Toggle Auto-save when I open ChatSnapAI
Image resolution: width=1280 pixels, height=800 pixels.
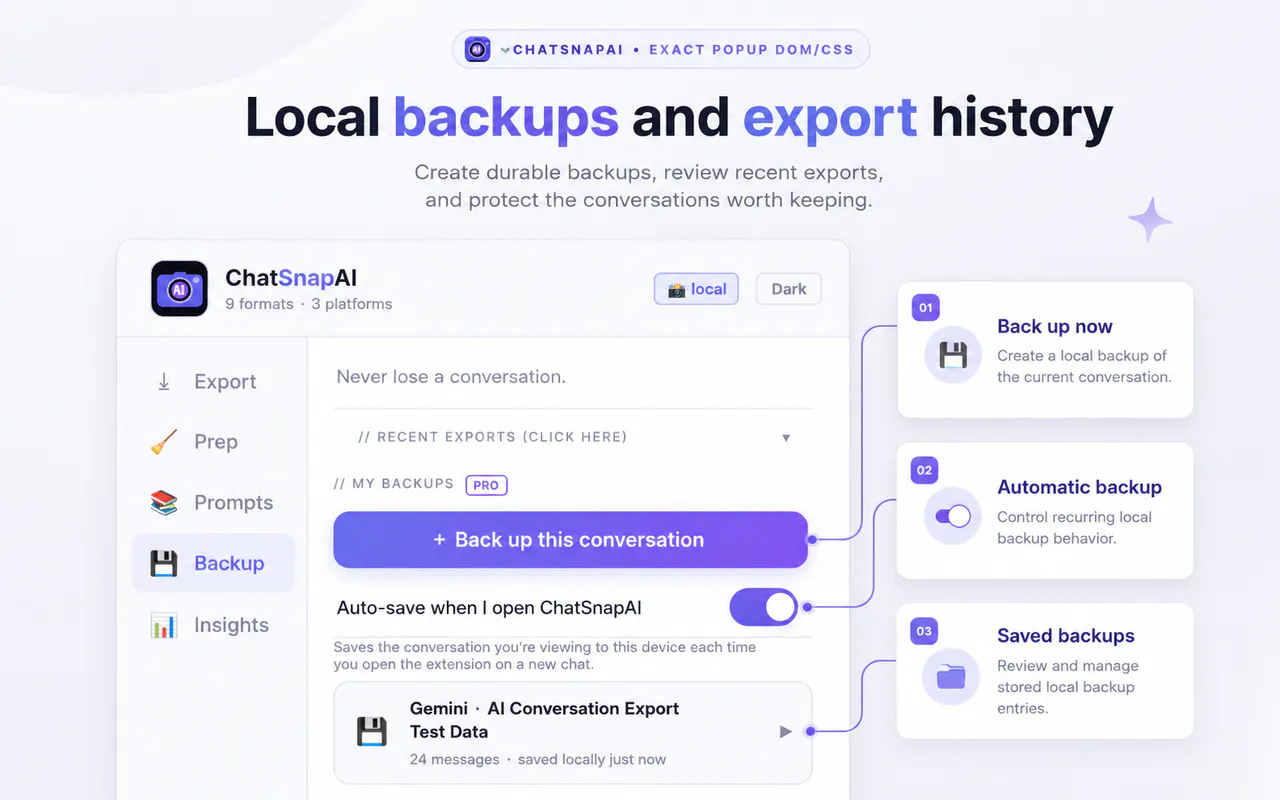tap(764, 607)
